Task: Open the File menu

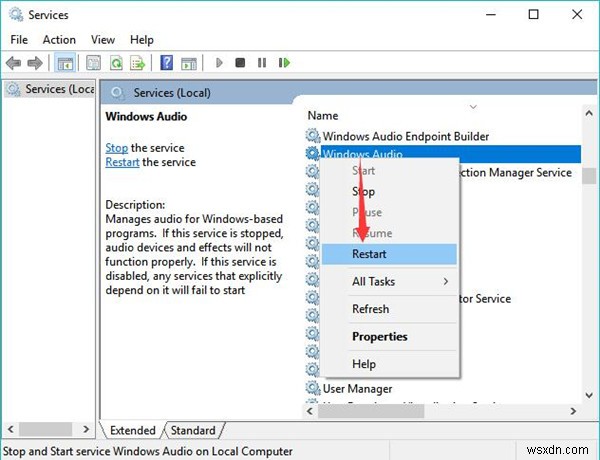Action: 19,40
